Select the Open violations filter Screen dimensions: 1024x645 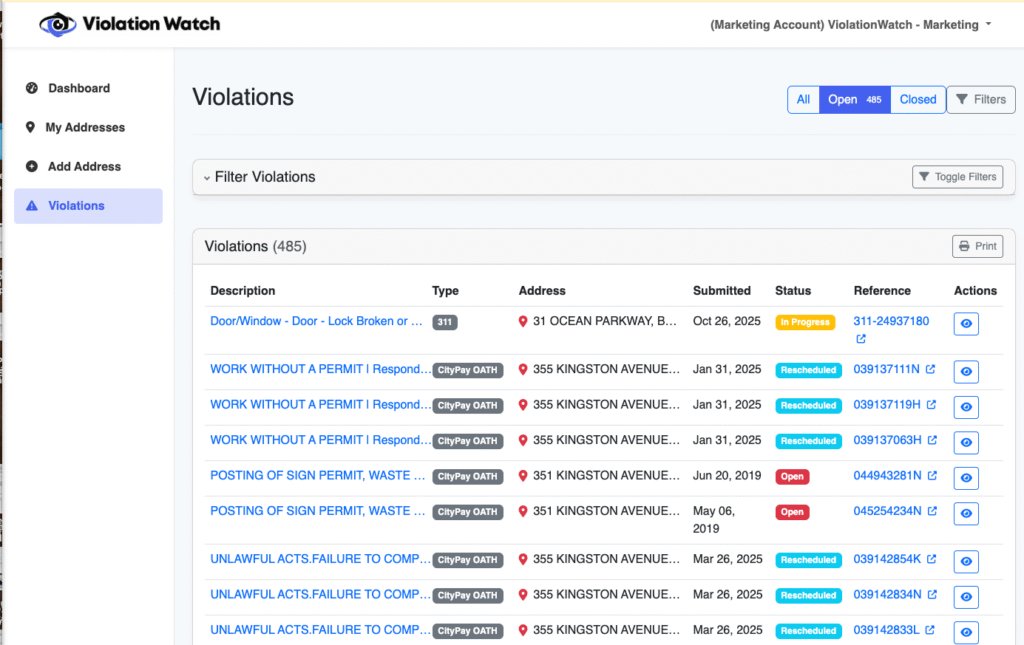[854, 100]
